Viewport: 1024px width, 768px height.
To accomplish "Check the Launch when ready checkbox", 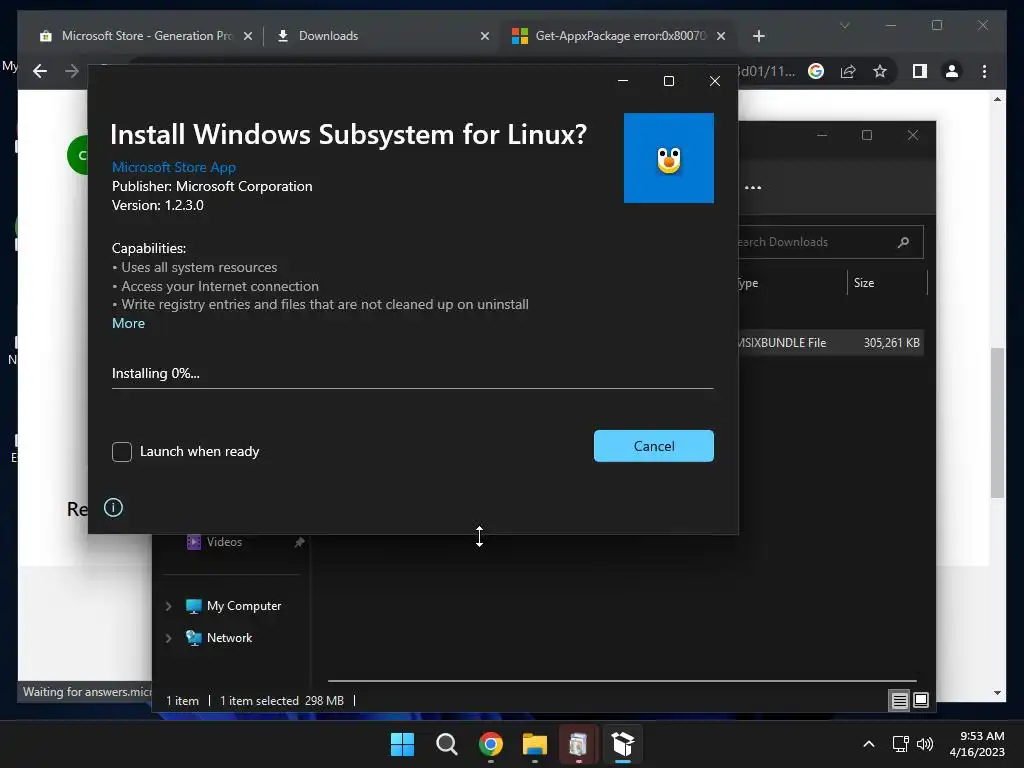I will pyautogui.click(x=121, y=452).
